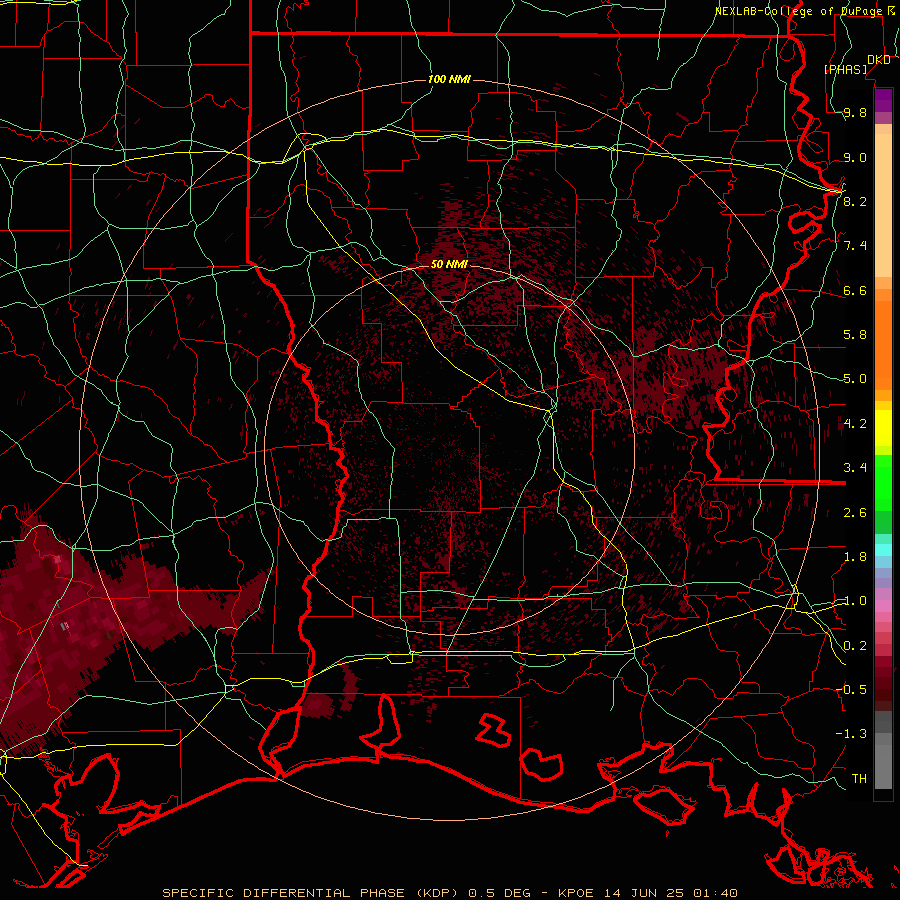This screenshot has width=900, height=900.
Task: Select the 4.2 scale label
Action: 855,424
